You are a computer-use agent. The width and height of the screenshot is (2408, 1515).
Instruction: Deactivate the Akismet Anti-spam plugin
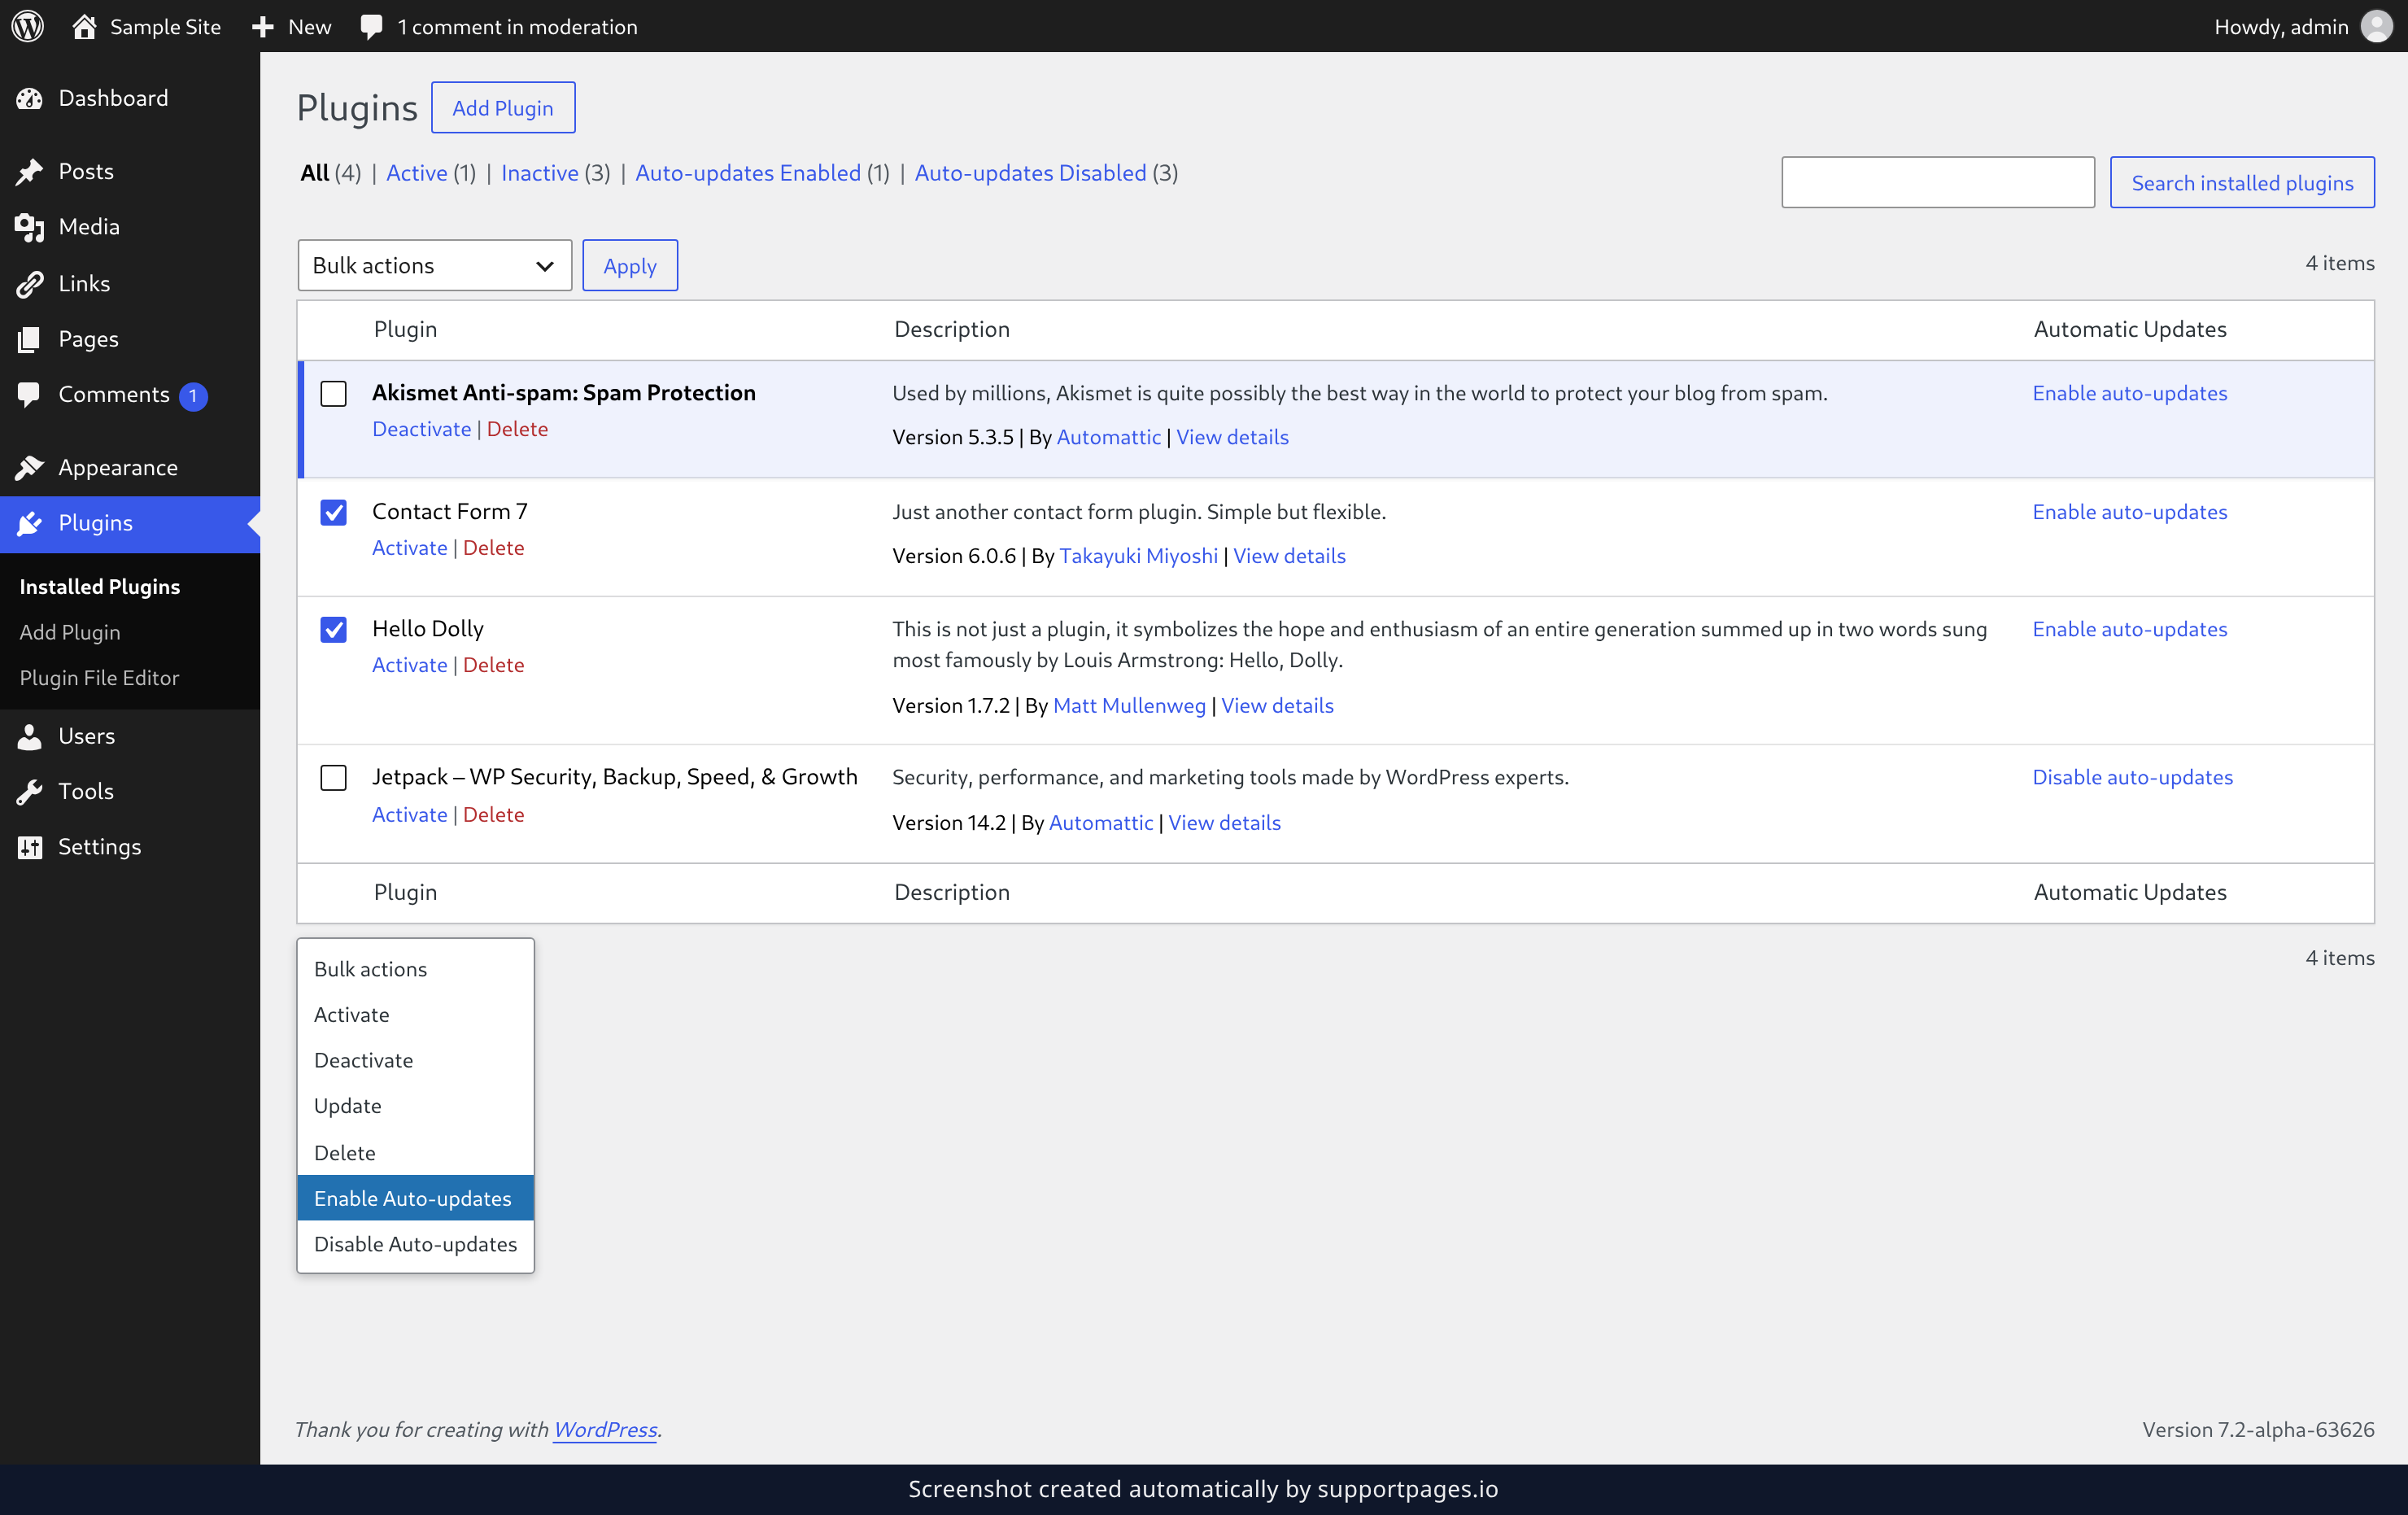tap(421, 428)
